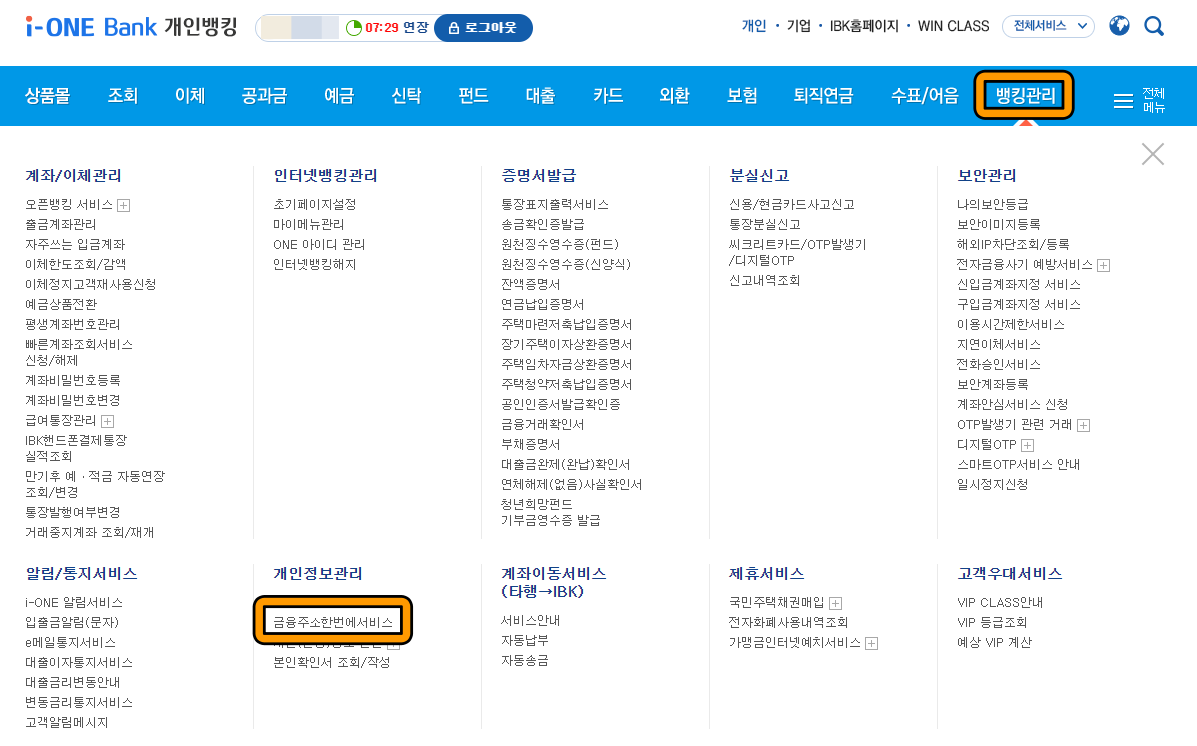Open the 카드 menu
The width and height of the screenshot is (1197, 746).
click(608, 95)
